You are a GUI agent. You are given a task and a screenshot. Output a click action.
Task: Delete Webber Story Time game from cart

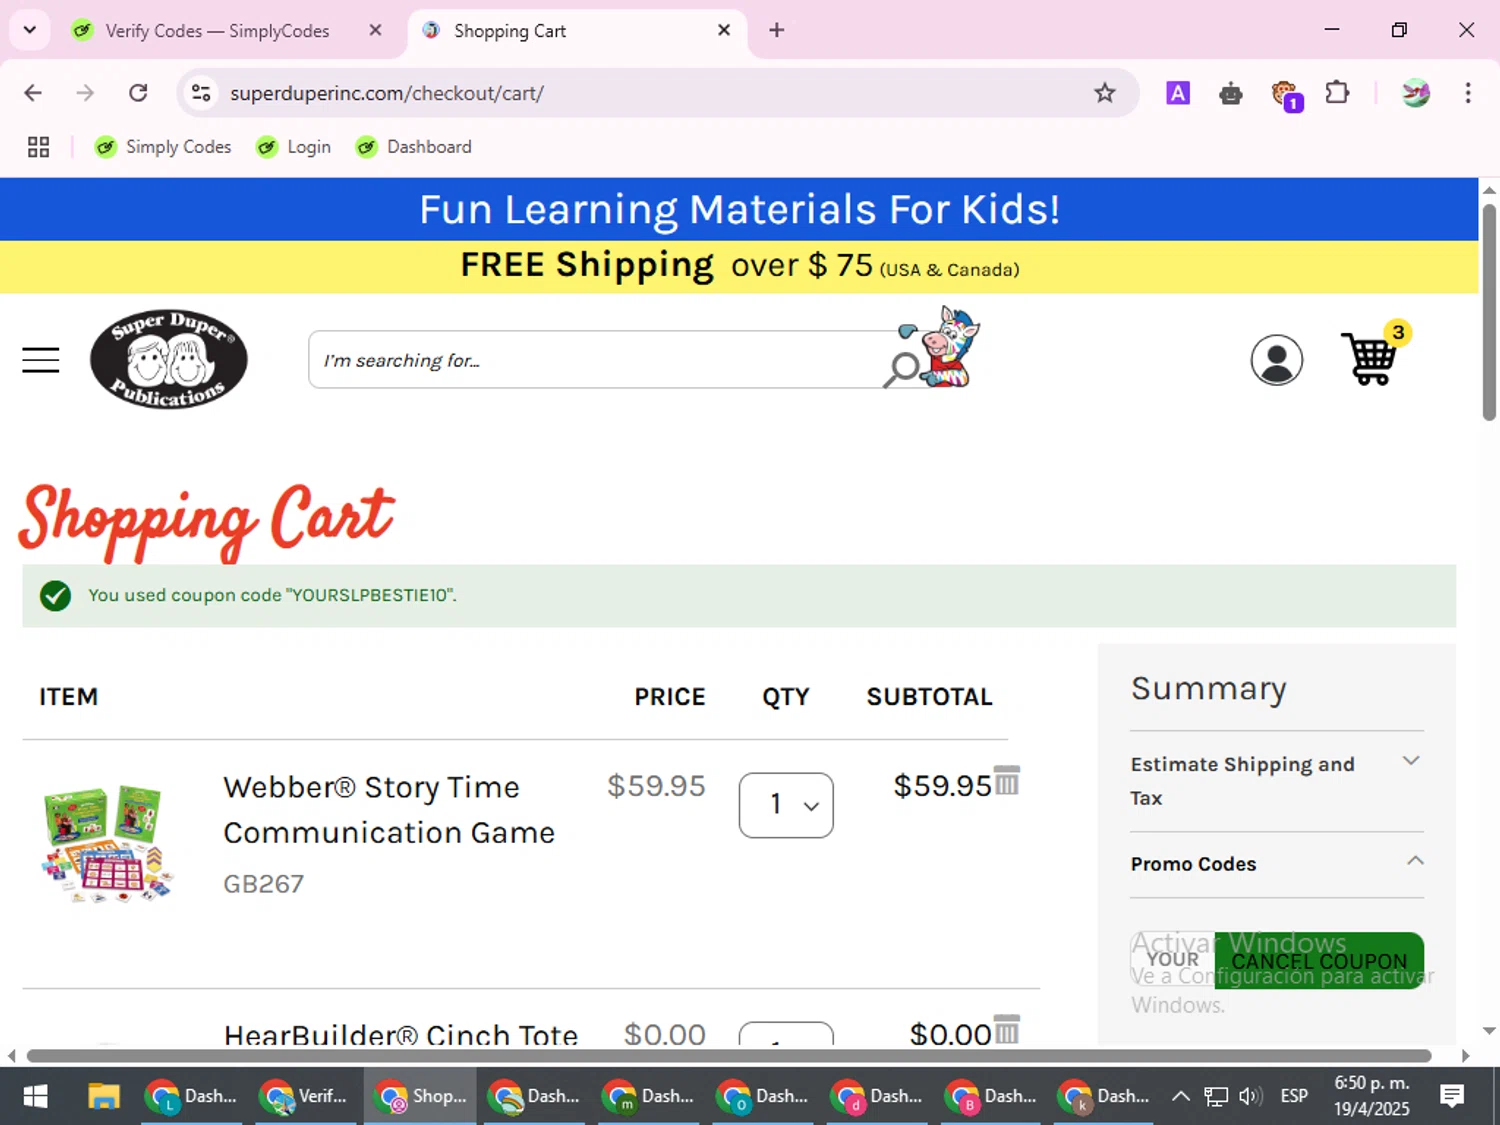(x=1007, y=780)
